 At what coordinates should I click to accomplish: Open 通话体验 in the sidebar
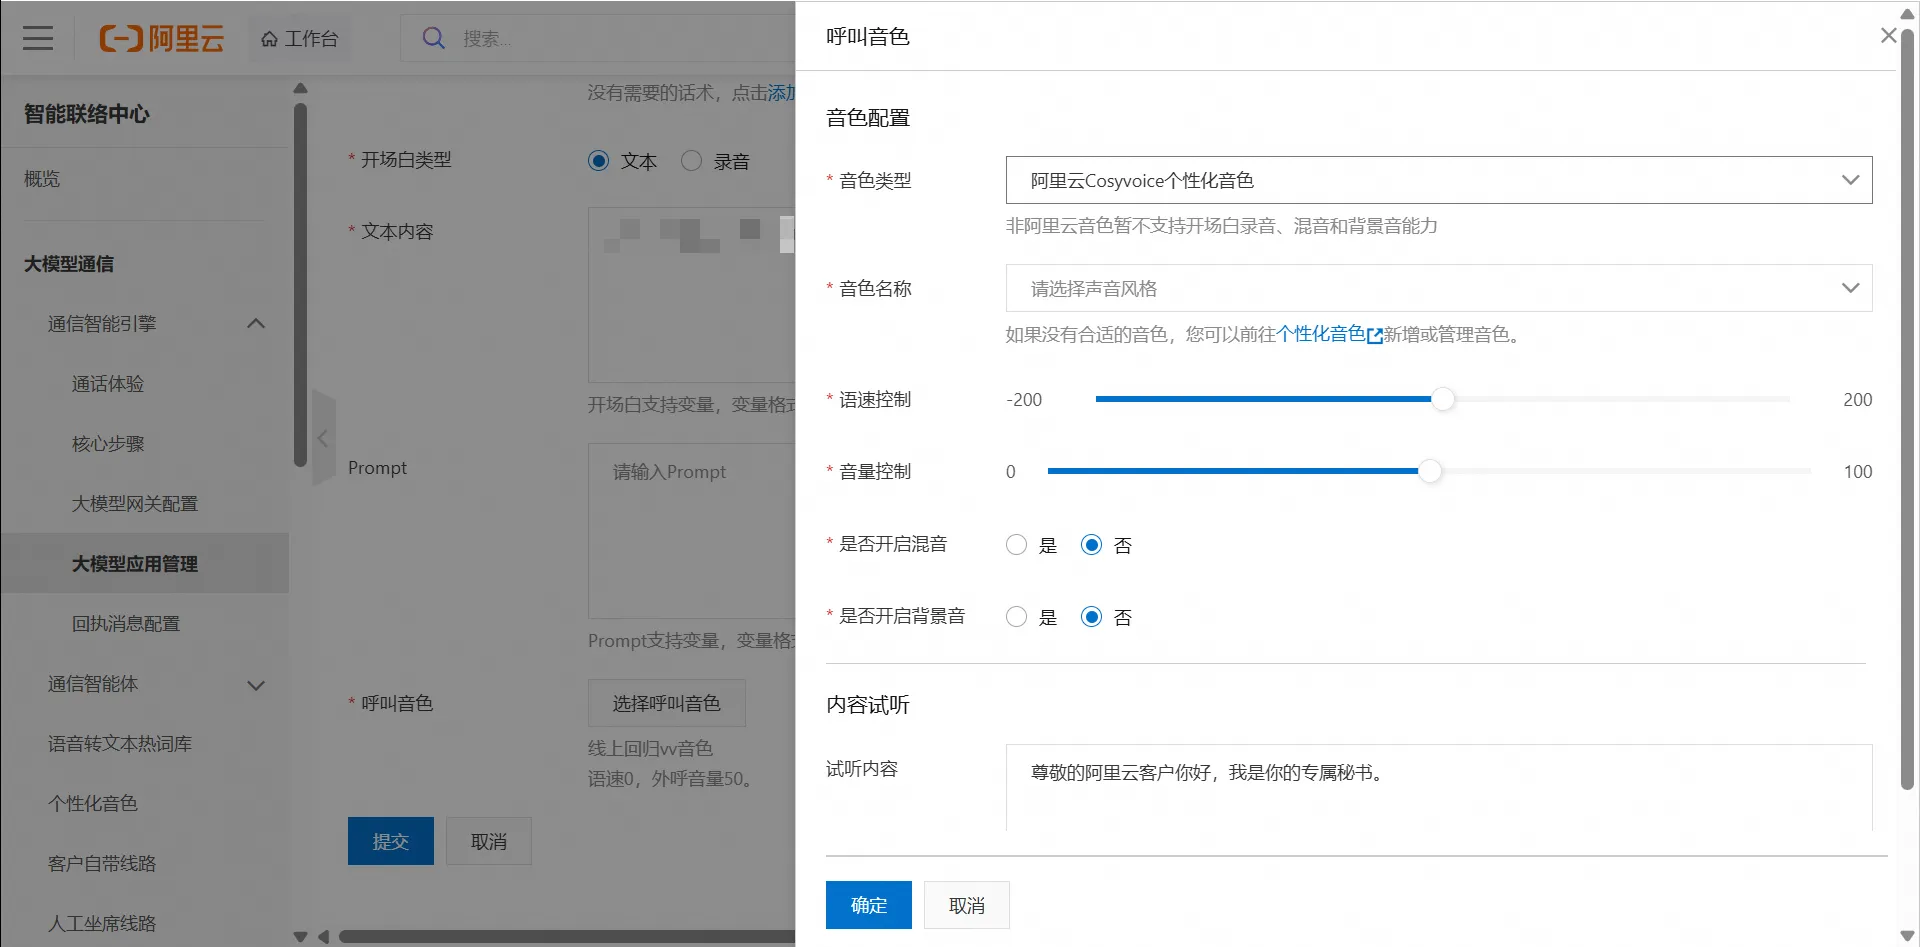click(108, 384)
